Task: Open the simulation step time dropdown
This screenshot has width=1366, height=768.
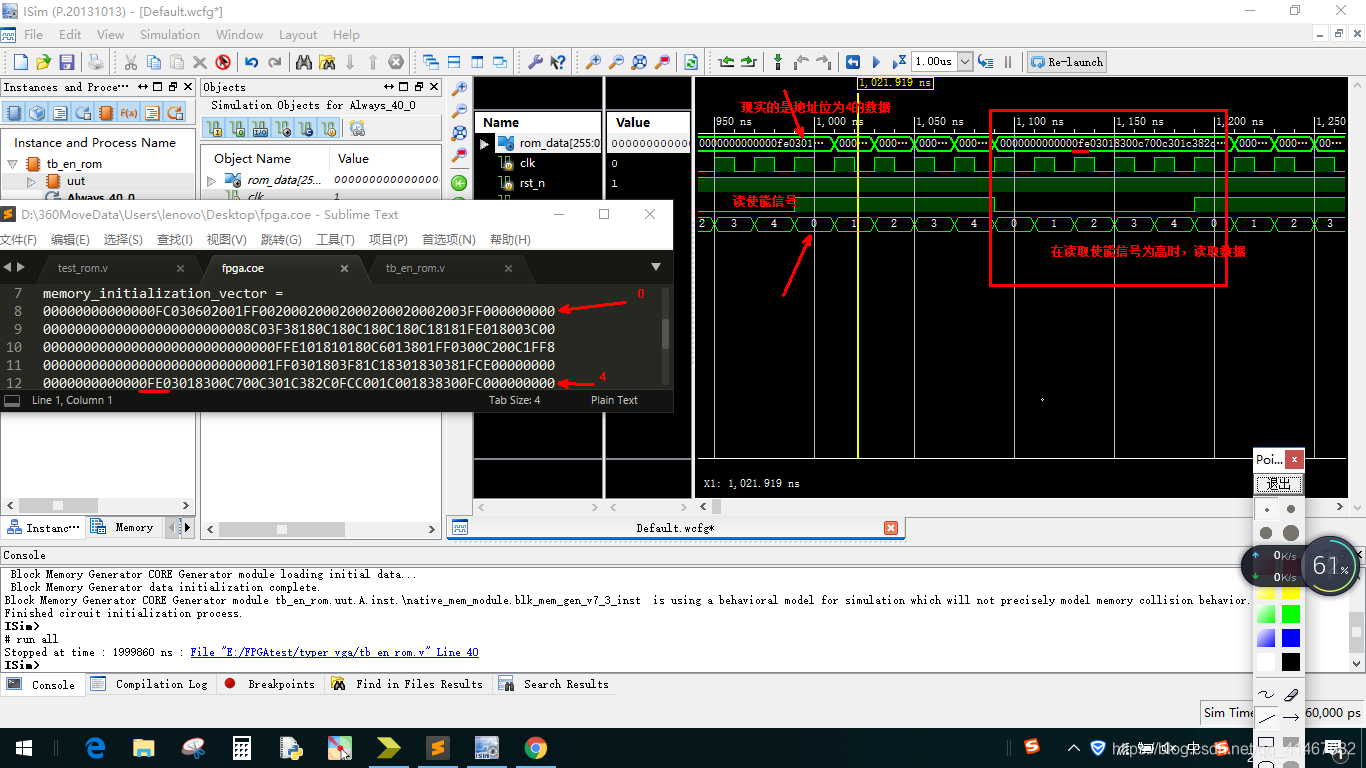Action: [x=964, y=61]
